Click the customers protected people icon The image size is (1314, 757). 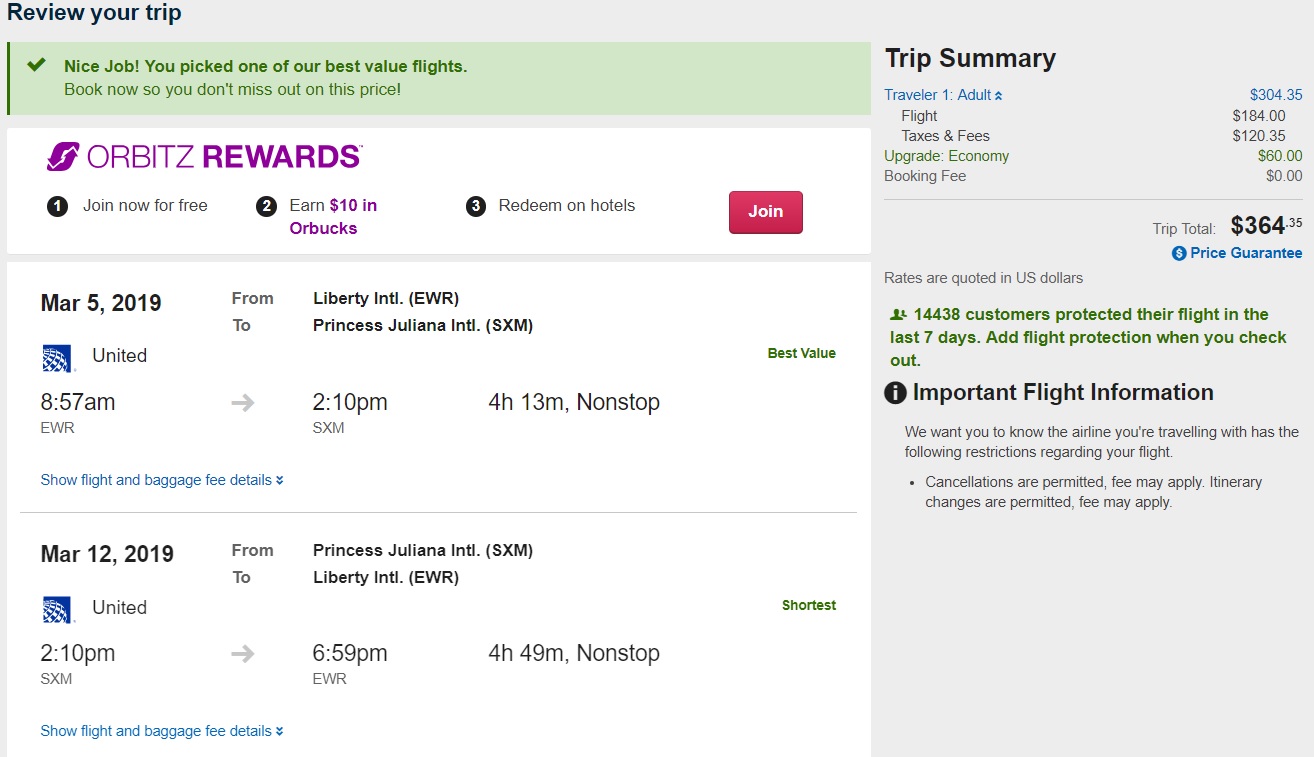tap(898, 314)
